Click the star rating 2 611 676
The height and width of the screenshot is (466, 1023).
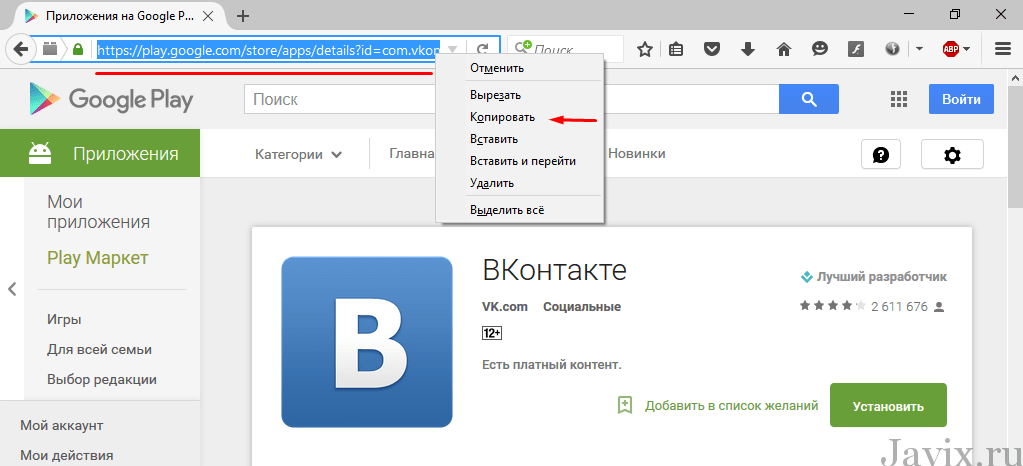[873, 306]
